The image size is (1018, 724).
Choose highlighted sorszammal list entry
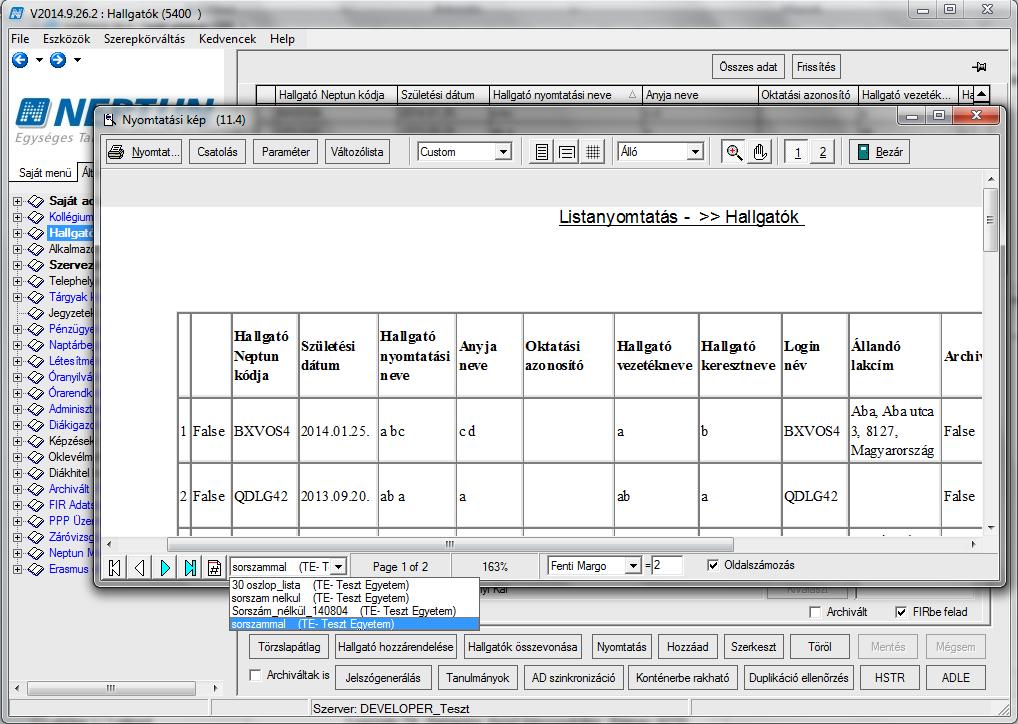click(x=354, y=624)
